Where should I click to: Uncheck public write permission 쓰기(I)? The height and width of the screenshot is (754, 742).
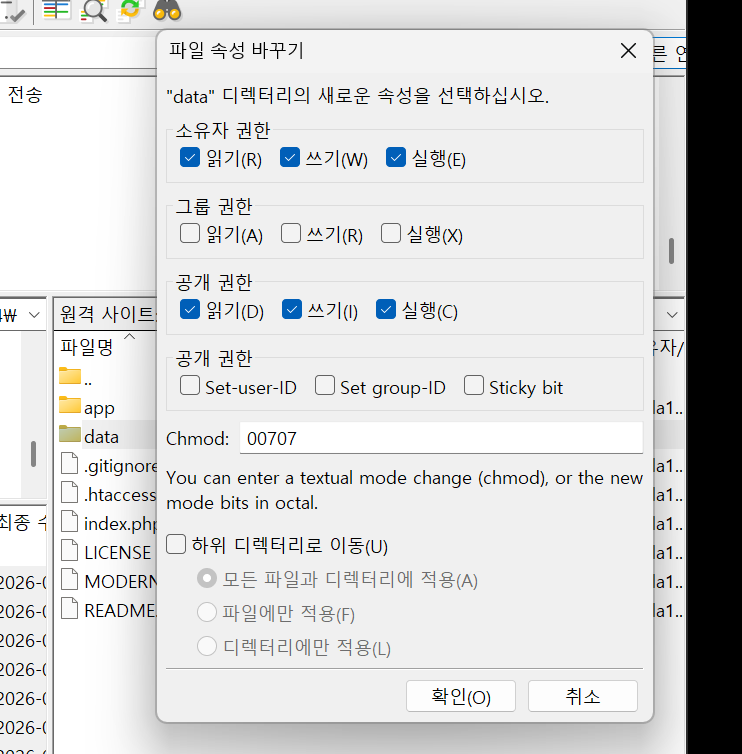tap(292, 309)
